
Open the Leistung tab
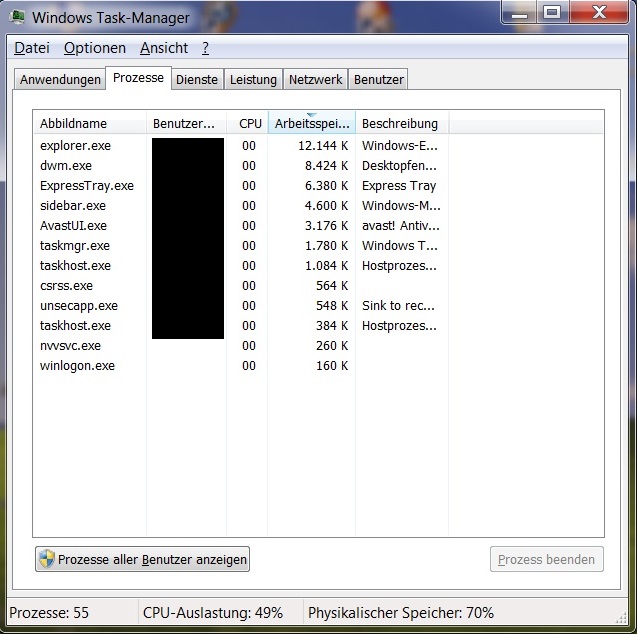253,79
